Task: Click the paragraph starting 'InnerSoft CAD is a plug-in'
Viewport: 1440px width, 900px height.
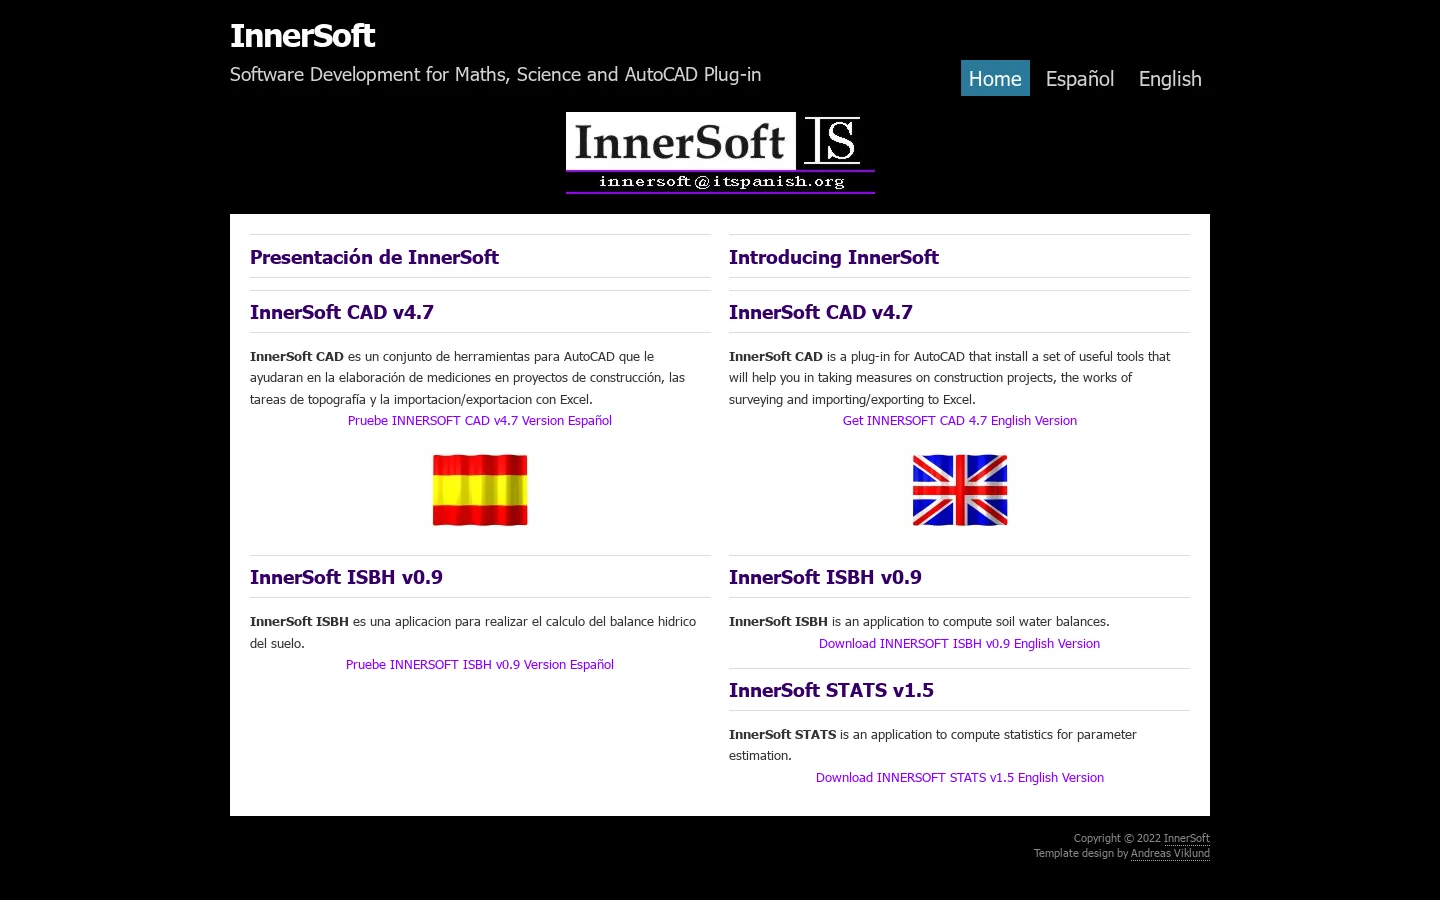Action: 950,378
